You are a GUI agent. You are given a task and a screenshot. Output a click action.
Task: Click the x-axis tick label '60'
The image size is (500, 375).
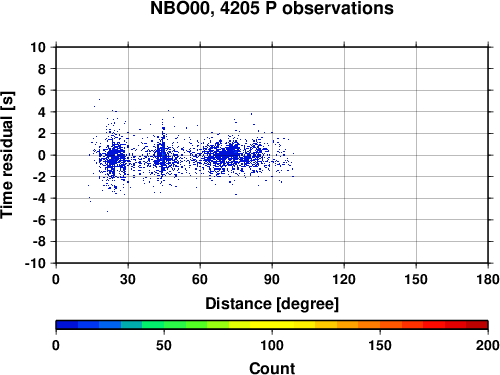point(200,279)
